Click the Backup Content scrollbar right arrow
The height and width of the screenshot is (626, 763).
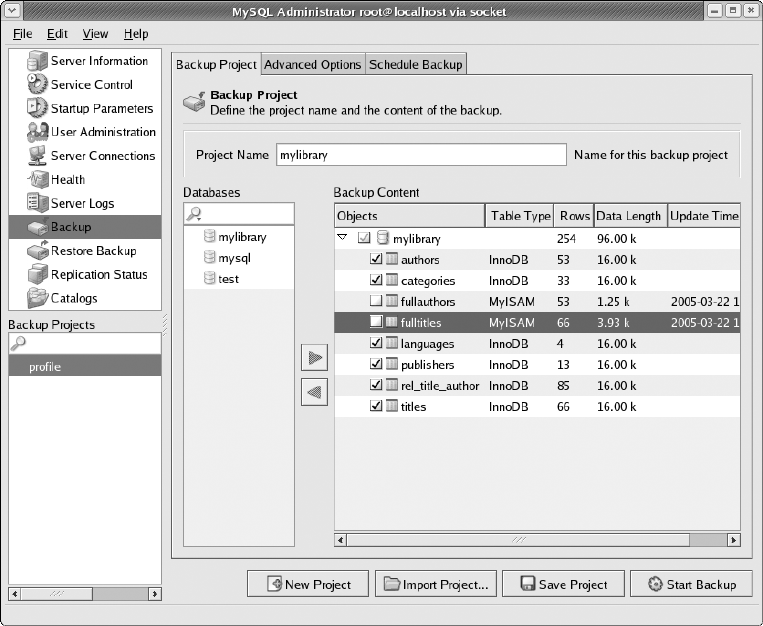(x=734, y=540)
